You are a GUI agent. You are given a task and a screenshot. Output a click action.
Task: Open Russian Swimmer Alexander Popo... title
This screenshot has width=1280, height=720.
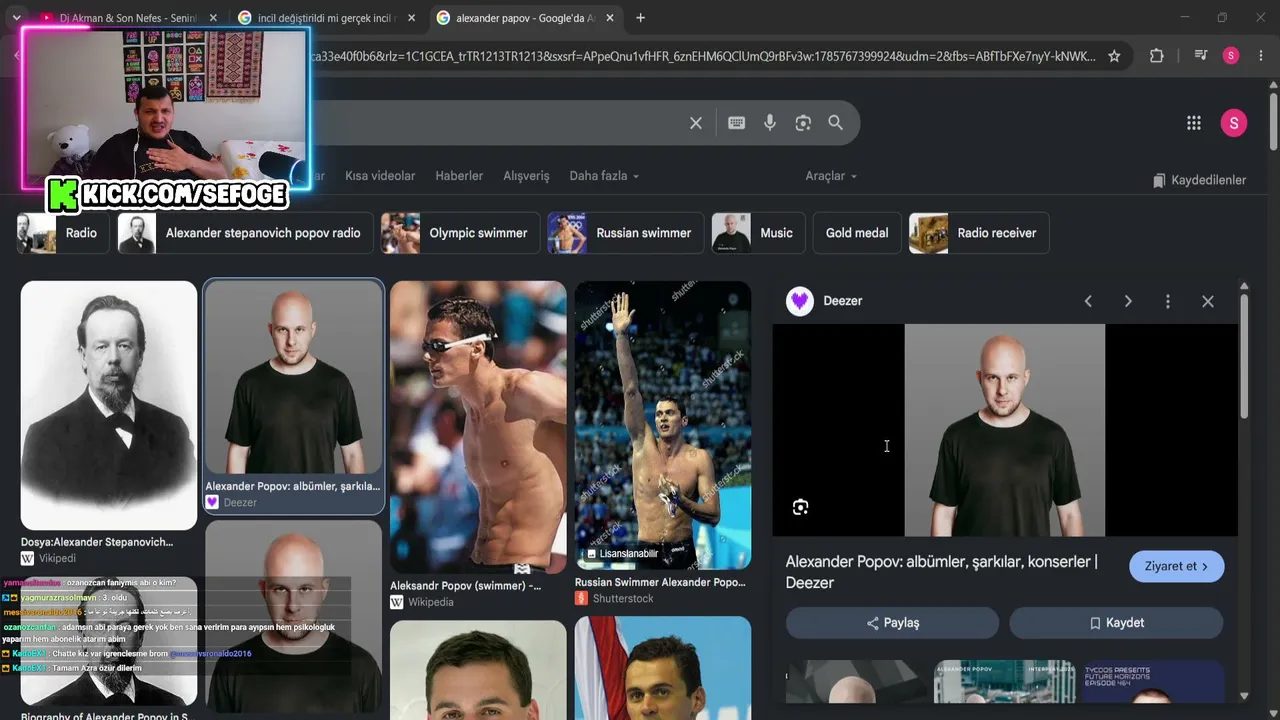click(660, 582)
